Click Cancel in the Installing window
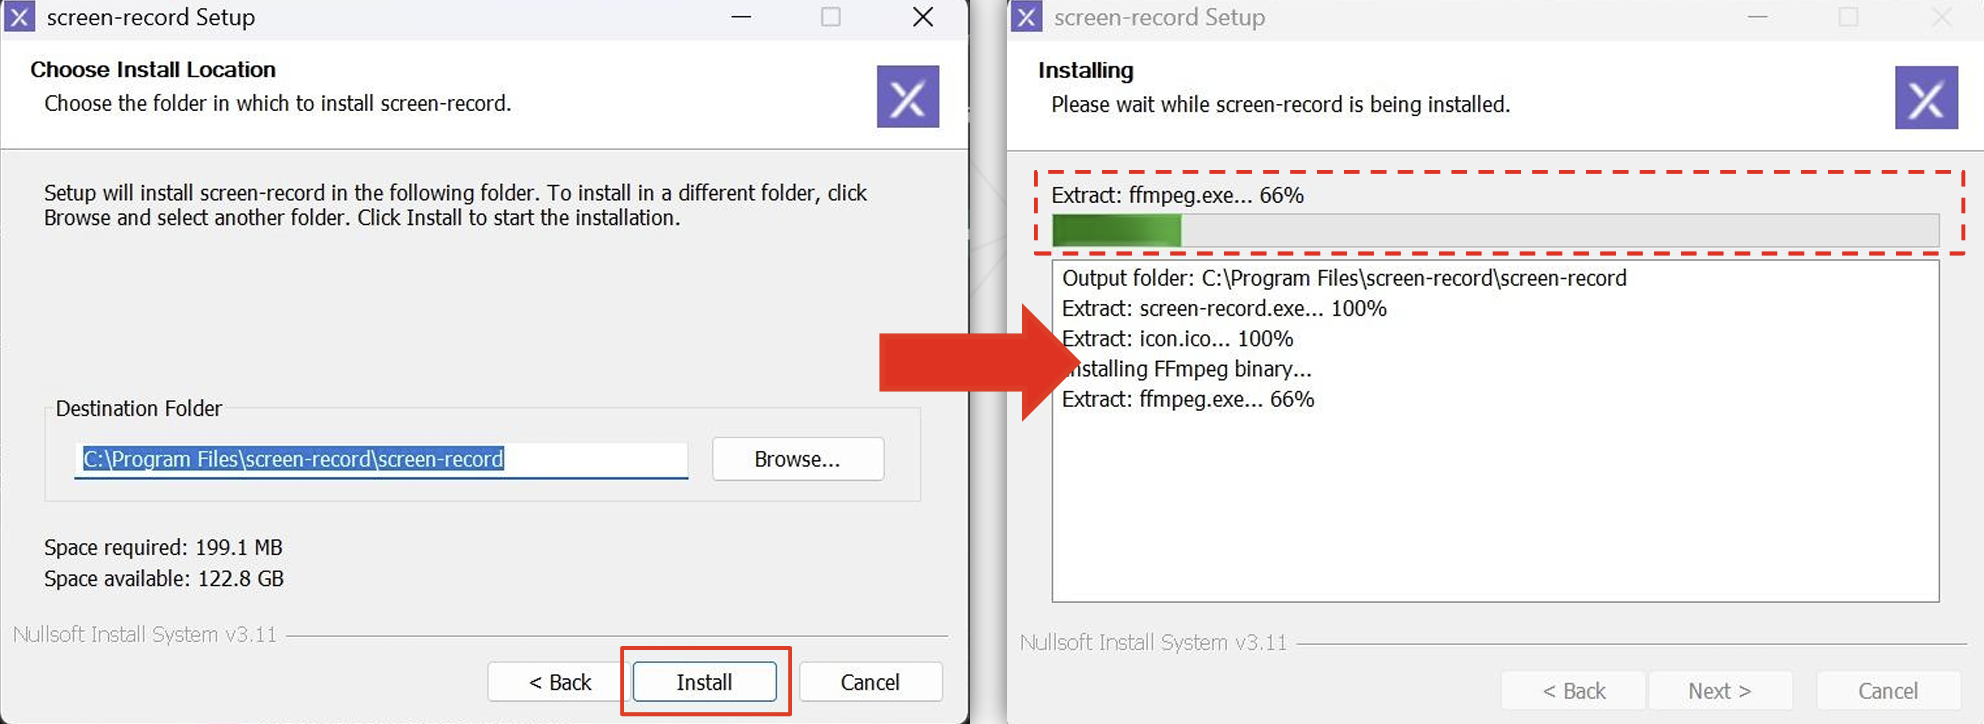 click(1887, 691)
